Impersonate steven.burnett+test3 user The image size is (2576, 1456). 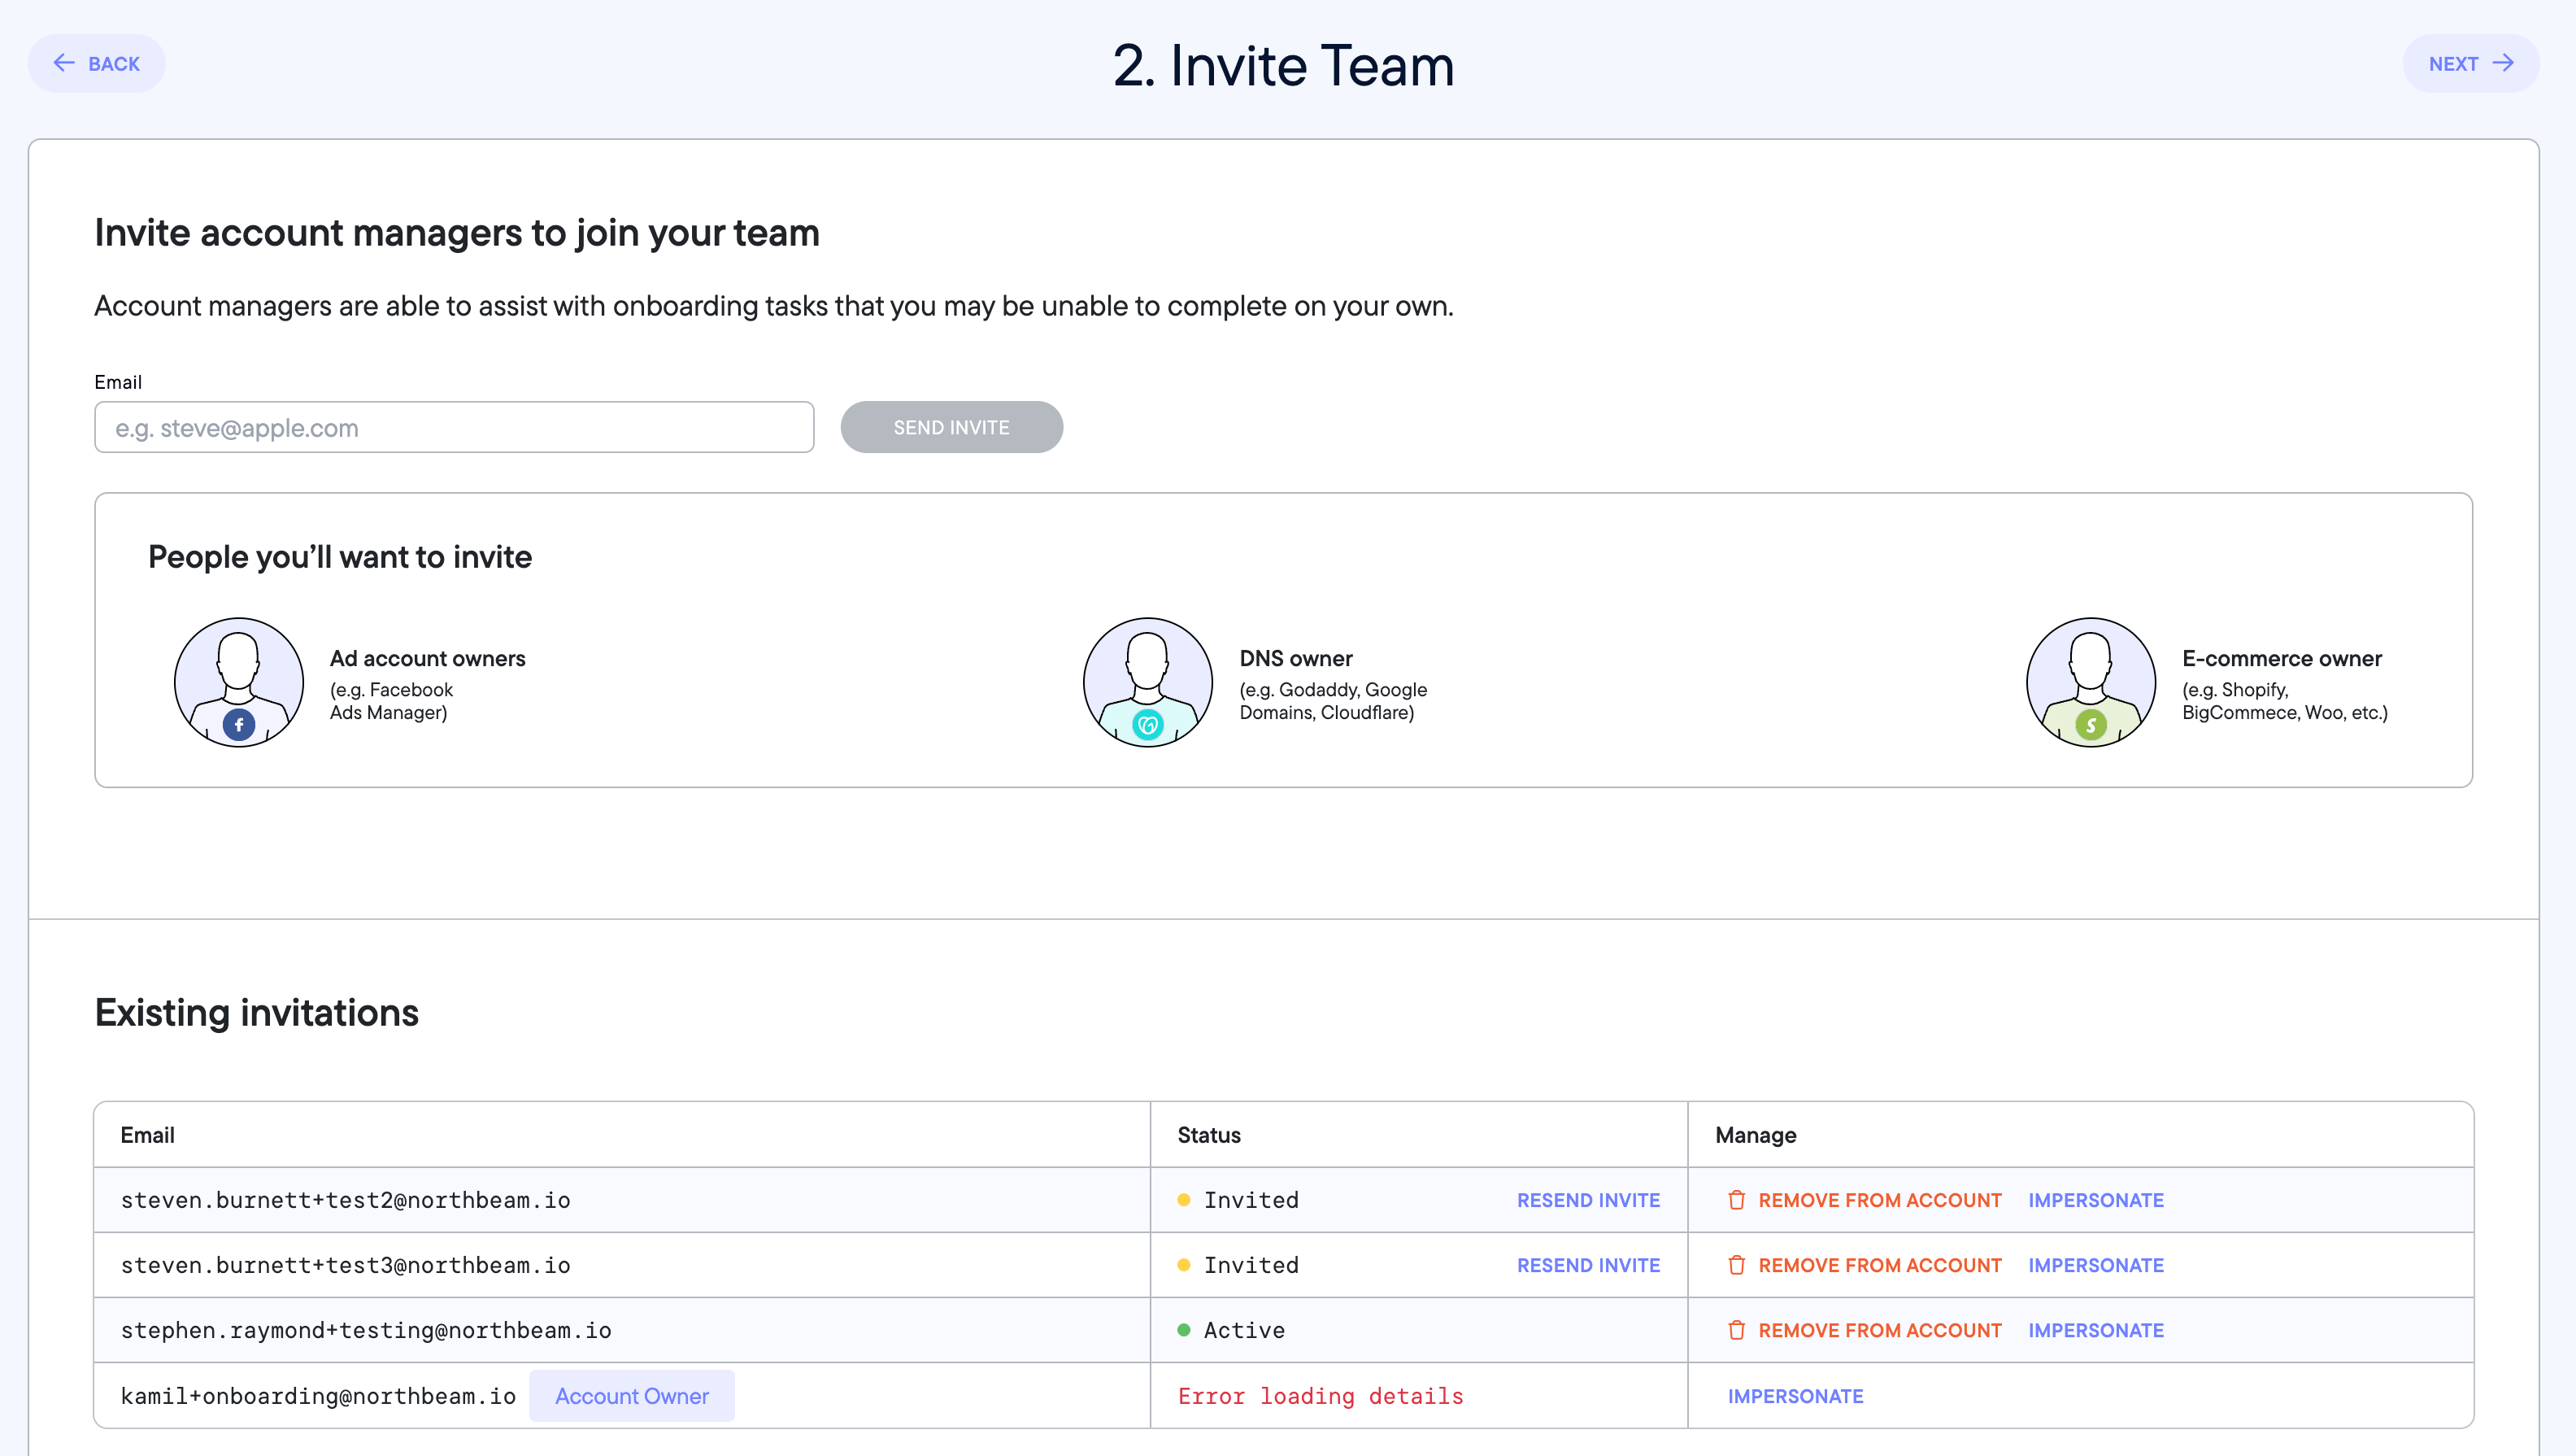click(x=2096, y=1265)
